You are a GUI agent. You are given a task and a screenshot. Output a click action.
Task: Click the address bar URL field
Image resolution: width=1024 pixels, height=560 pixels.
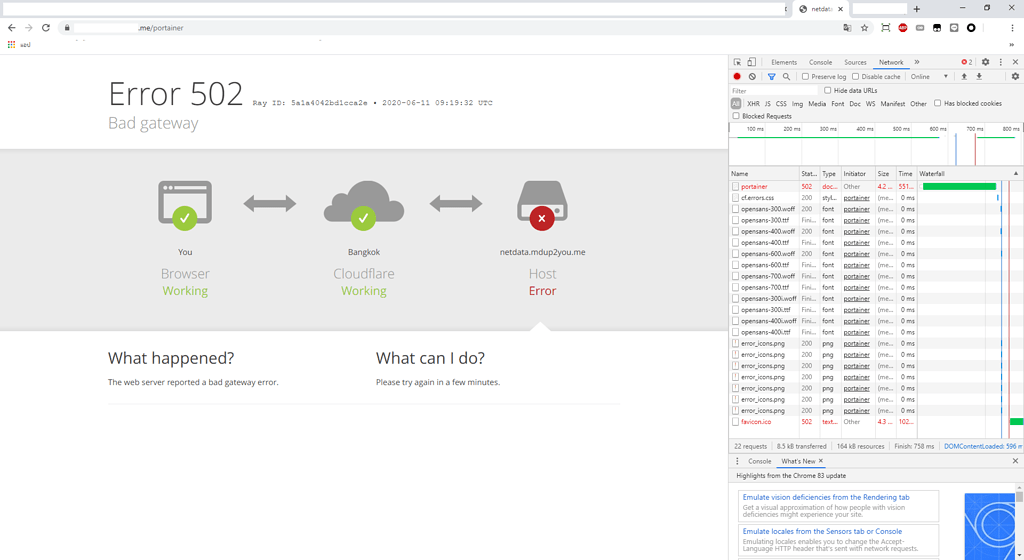451,27
